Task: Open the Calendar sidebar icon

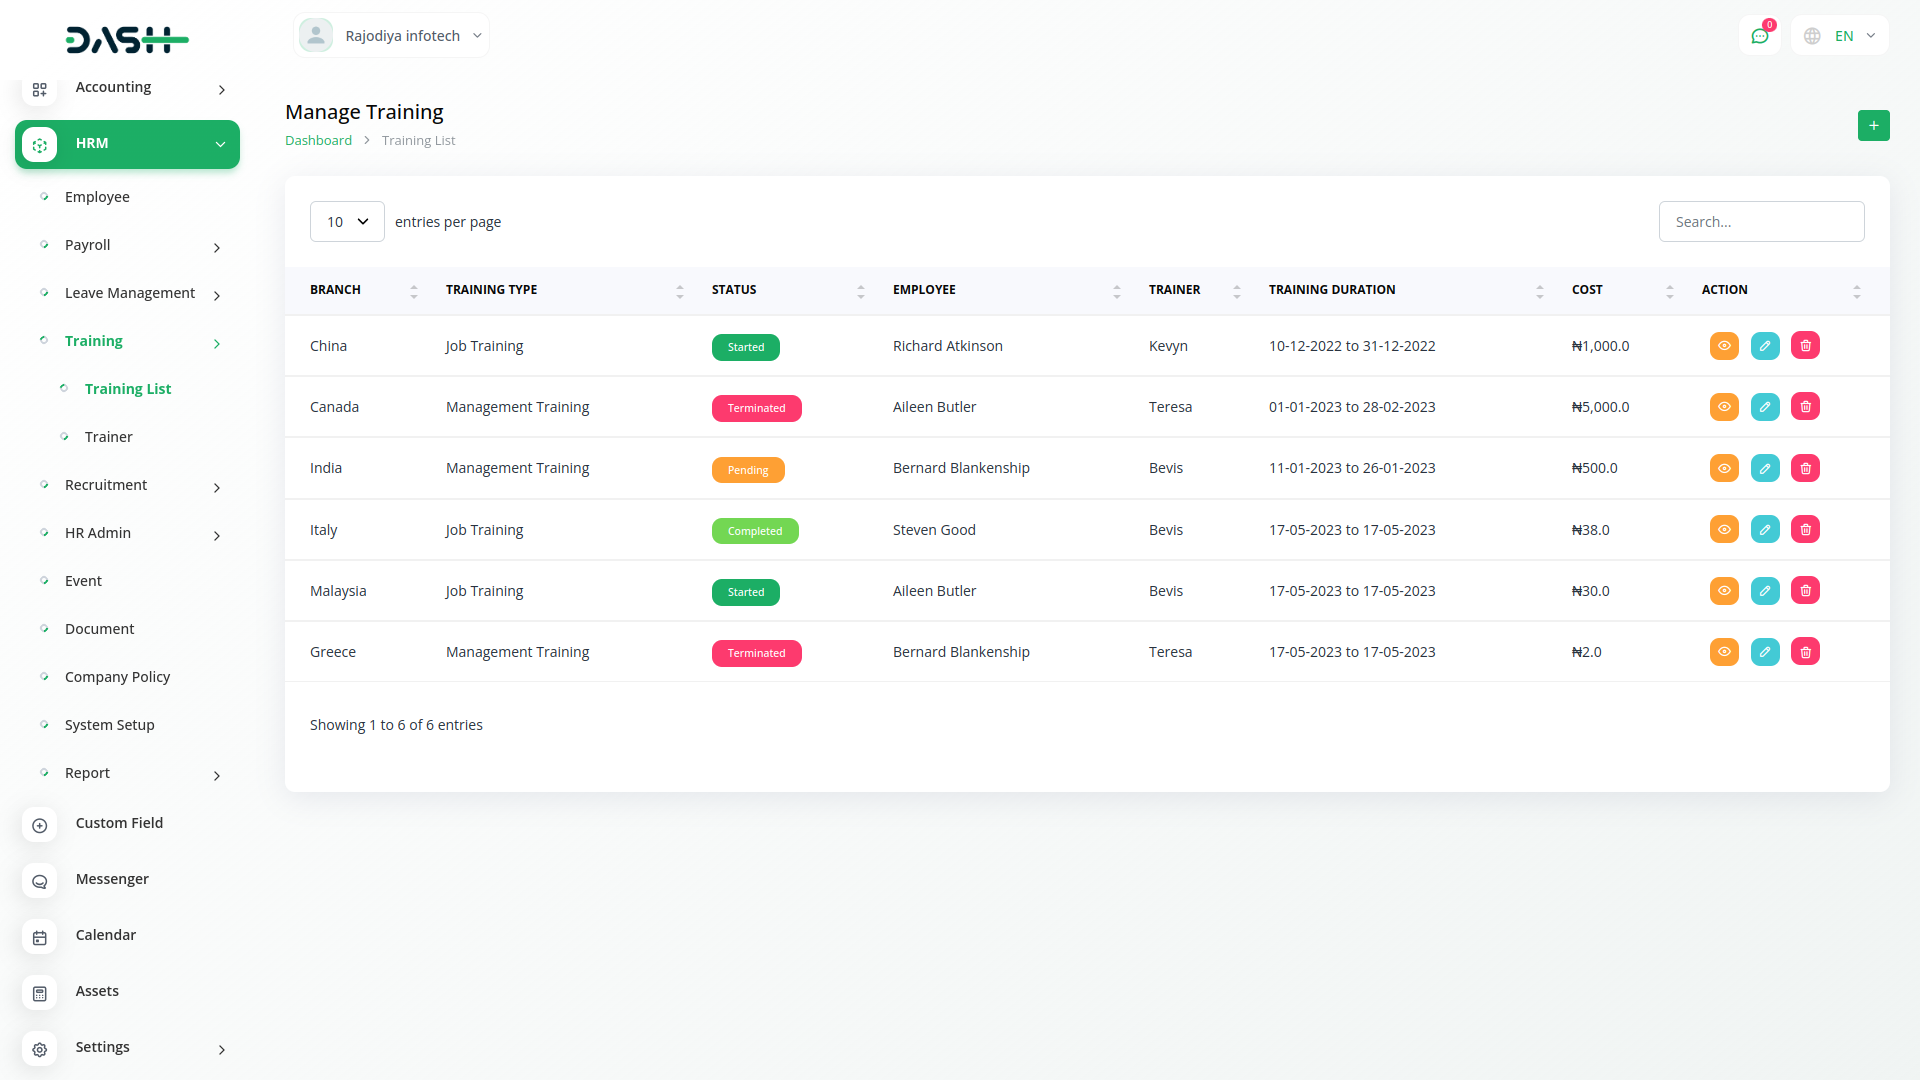Action: click(40, 936)
